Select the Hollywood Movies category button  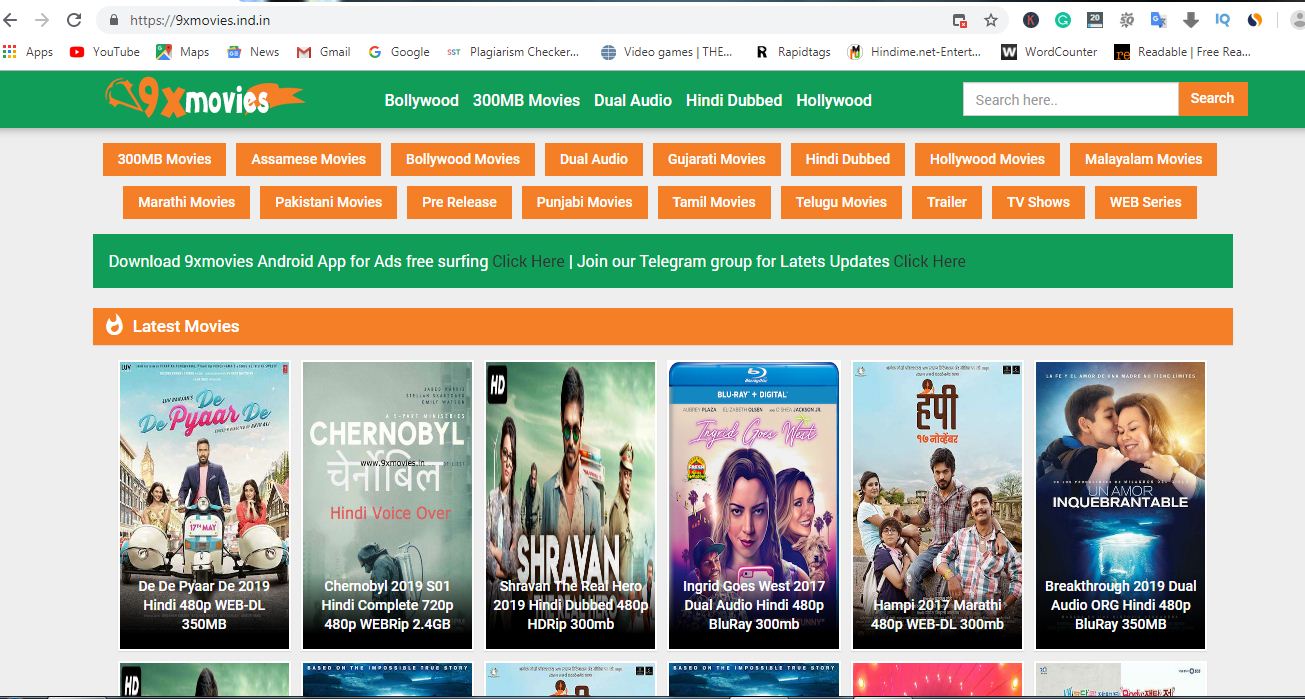click(x=987, y=159)
